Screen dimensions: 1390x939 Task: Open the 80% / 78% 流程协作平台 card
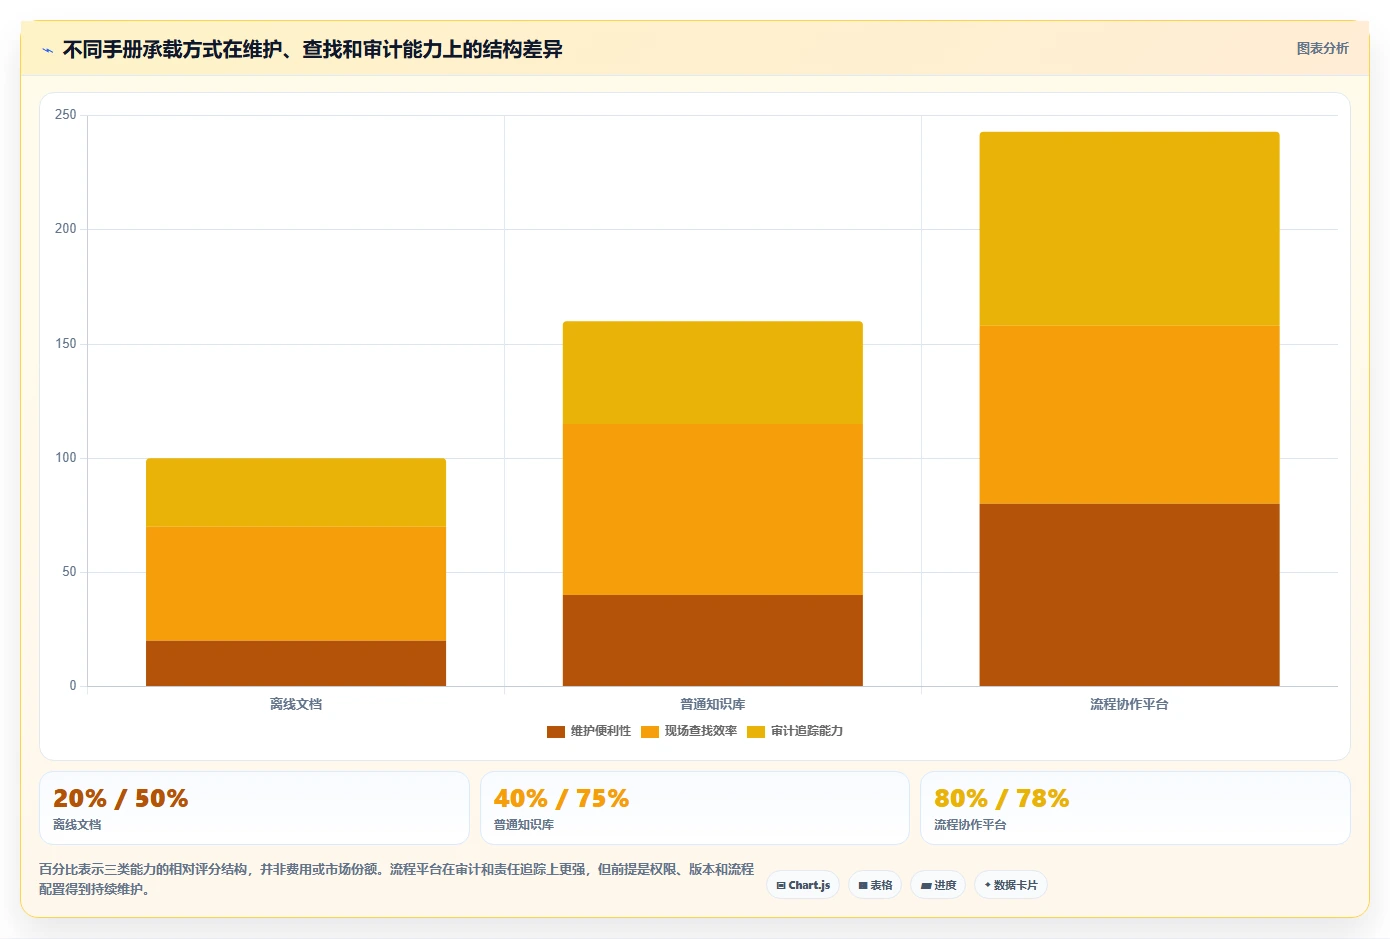1135,808
